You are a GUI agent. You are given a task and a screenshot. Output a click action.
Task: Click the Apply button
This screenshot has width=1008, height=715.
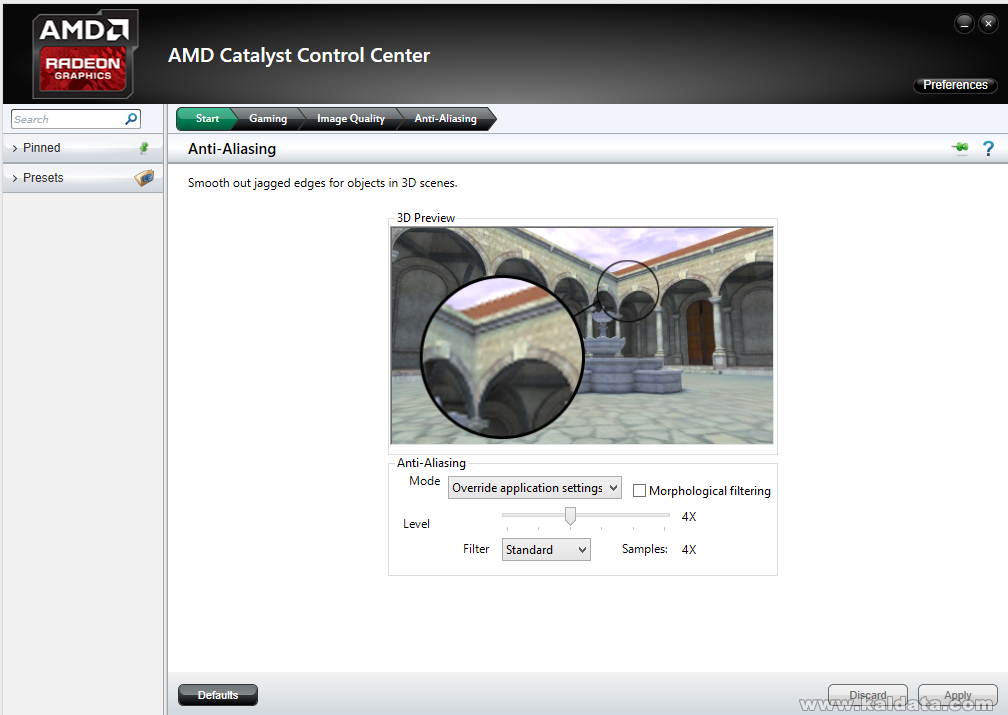958,695
